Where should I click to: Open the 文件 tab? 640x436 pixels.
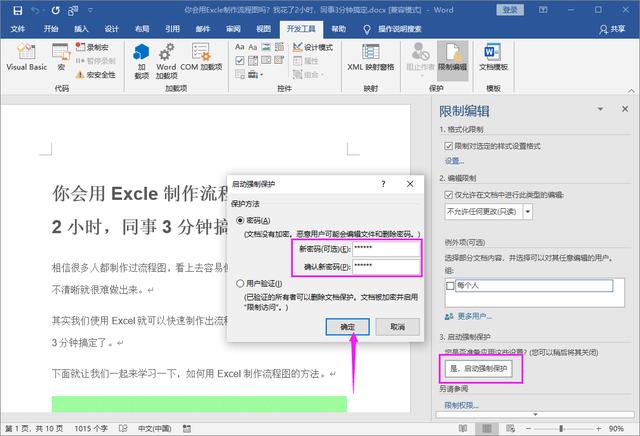coord(18,29)
